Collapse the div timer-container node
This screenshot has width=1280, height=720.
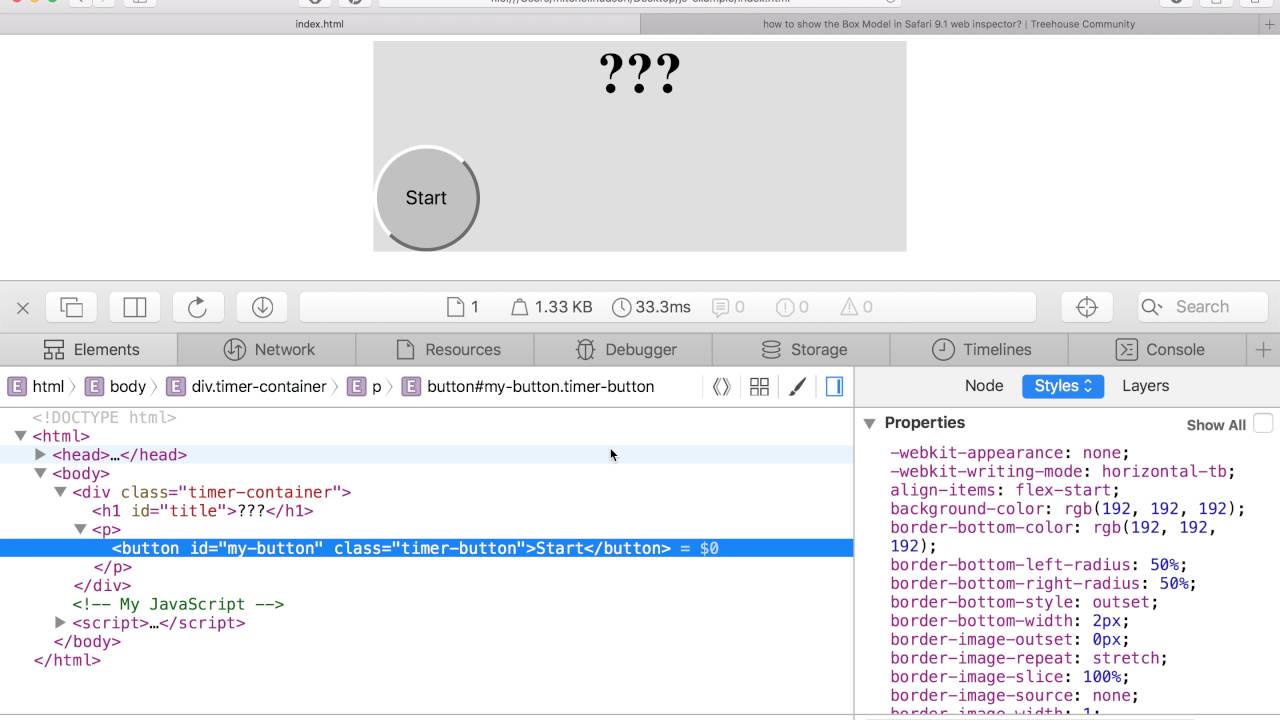click(60, 492)
